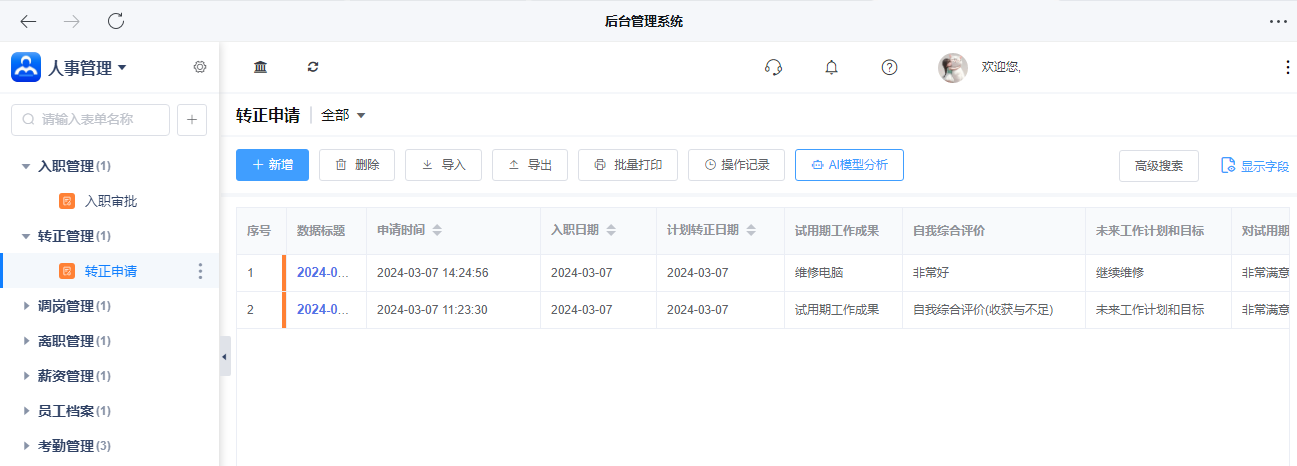
Task: Collapse the sidebar with the divider handle
Action: point(225,356)
